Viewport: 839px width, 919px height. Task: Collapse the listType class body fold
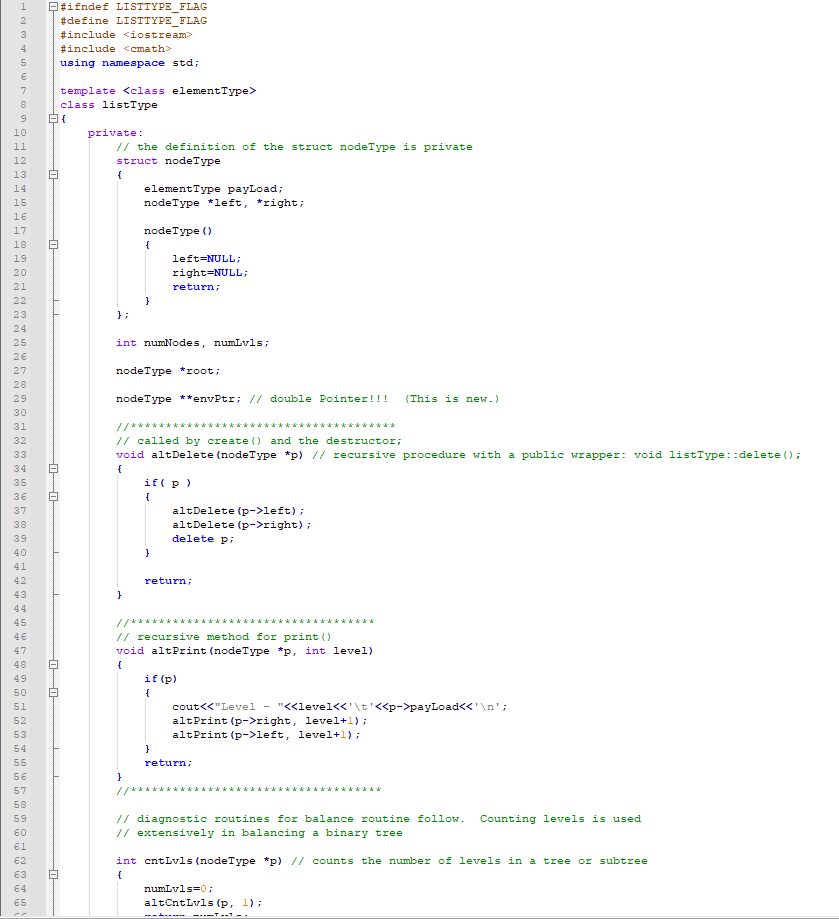[x=53, y=117]
